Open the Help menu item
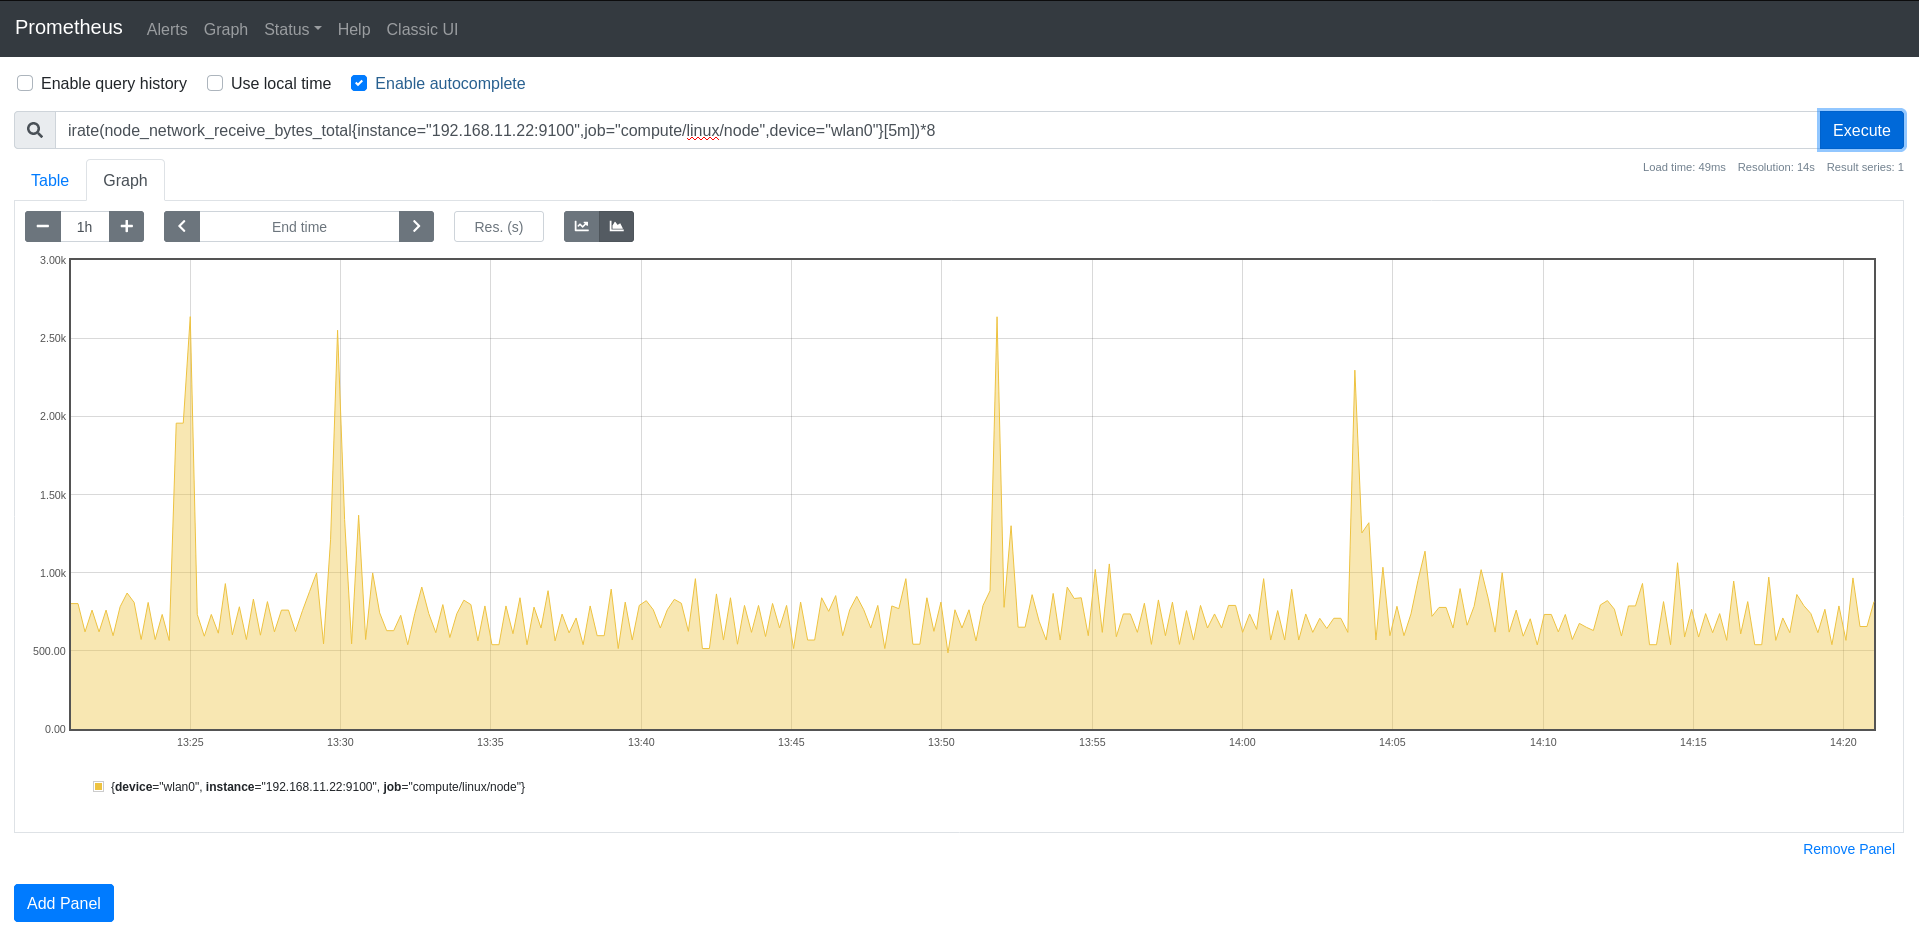 pyautogui.click(x=354, y=30)
